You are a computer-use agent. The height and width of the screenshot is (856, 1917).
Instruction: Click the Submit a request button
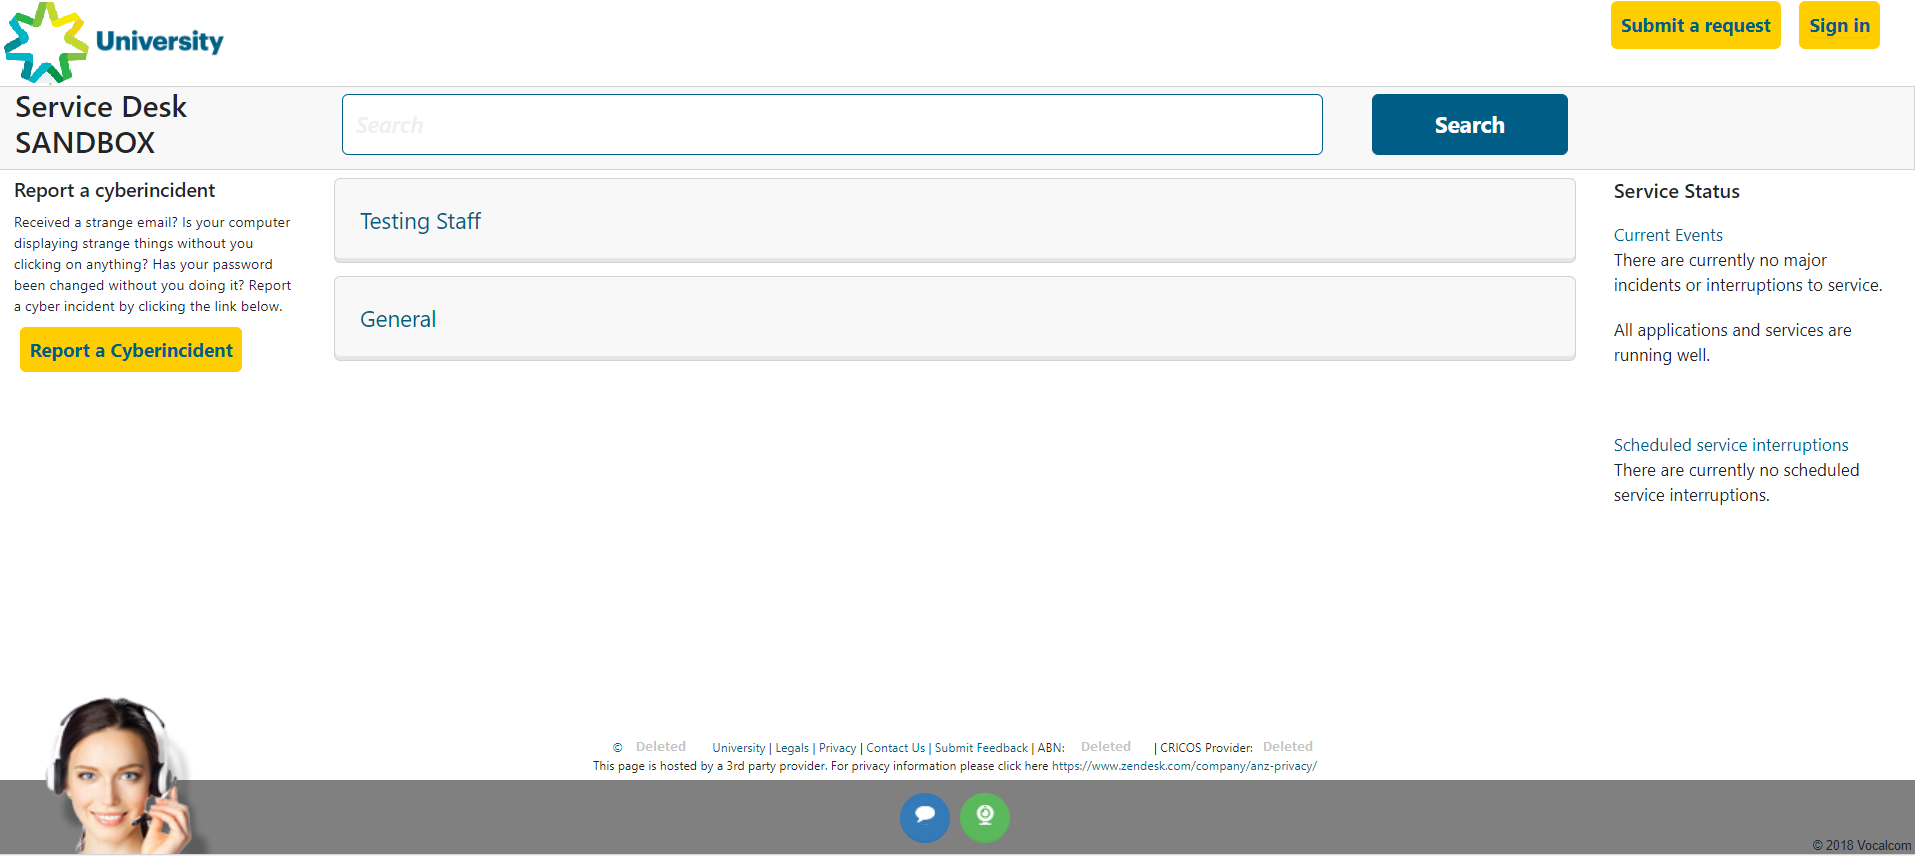[x=1695, y=25]
